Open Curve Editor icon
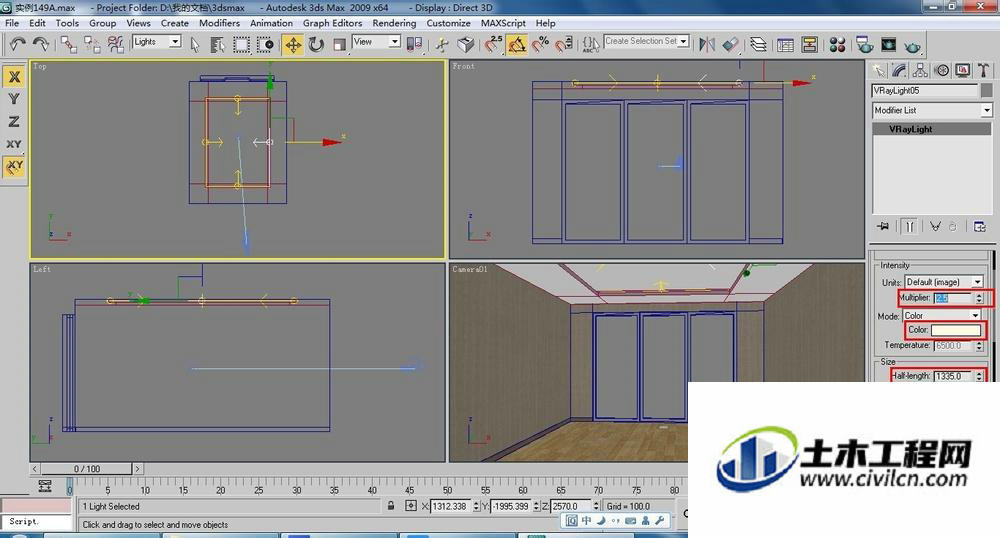The width and height of the screenshot is (1000, 538). (x=786, y=45)
